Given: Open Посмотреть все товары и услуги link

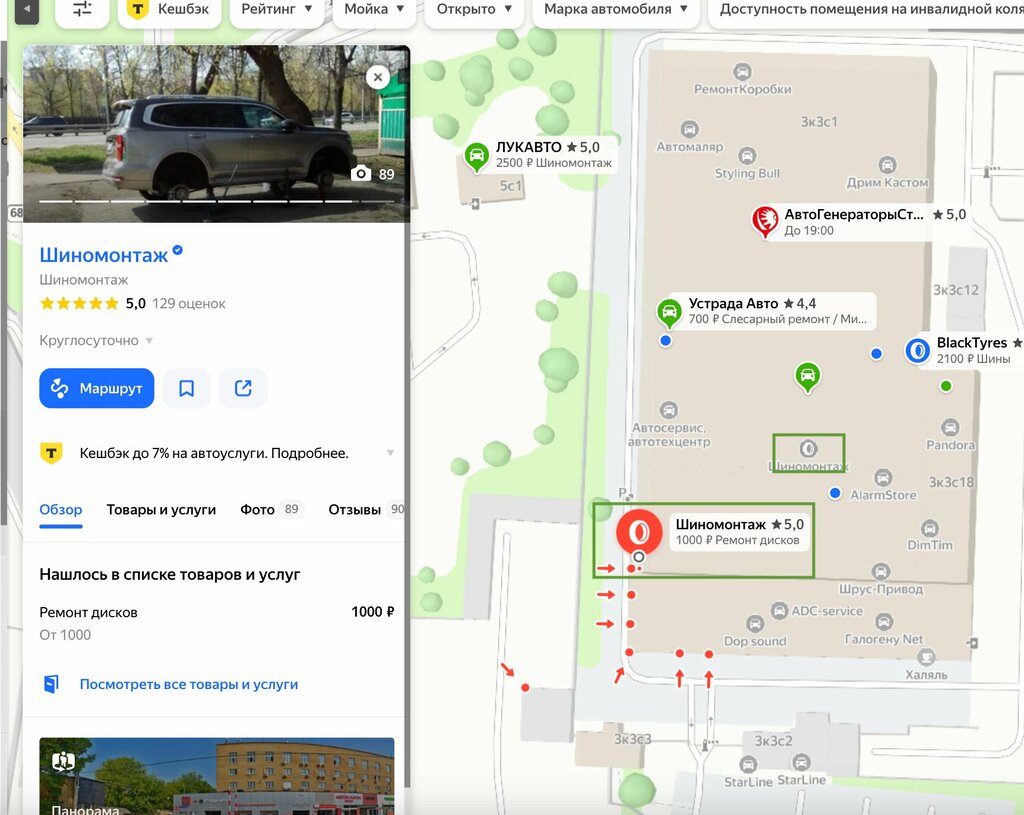Looking at the screenshot, I should (189, 684).
